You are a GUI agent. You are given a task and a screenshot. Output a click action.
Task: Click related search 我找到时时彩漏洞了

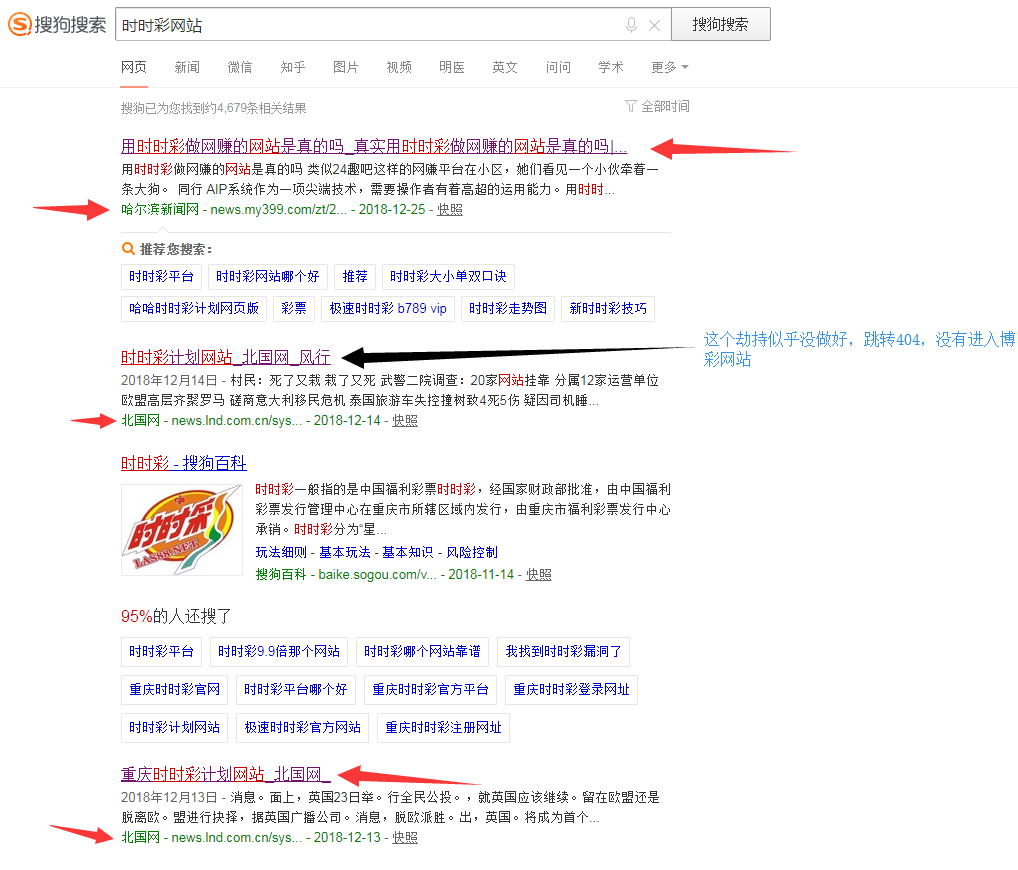[563, 651]
